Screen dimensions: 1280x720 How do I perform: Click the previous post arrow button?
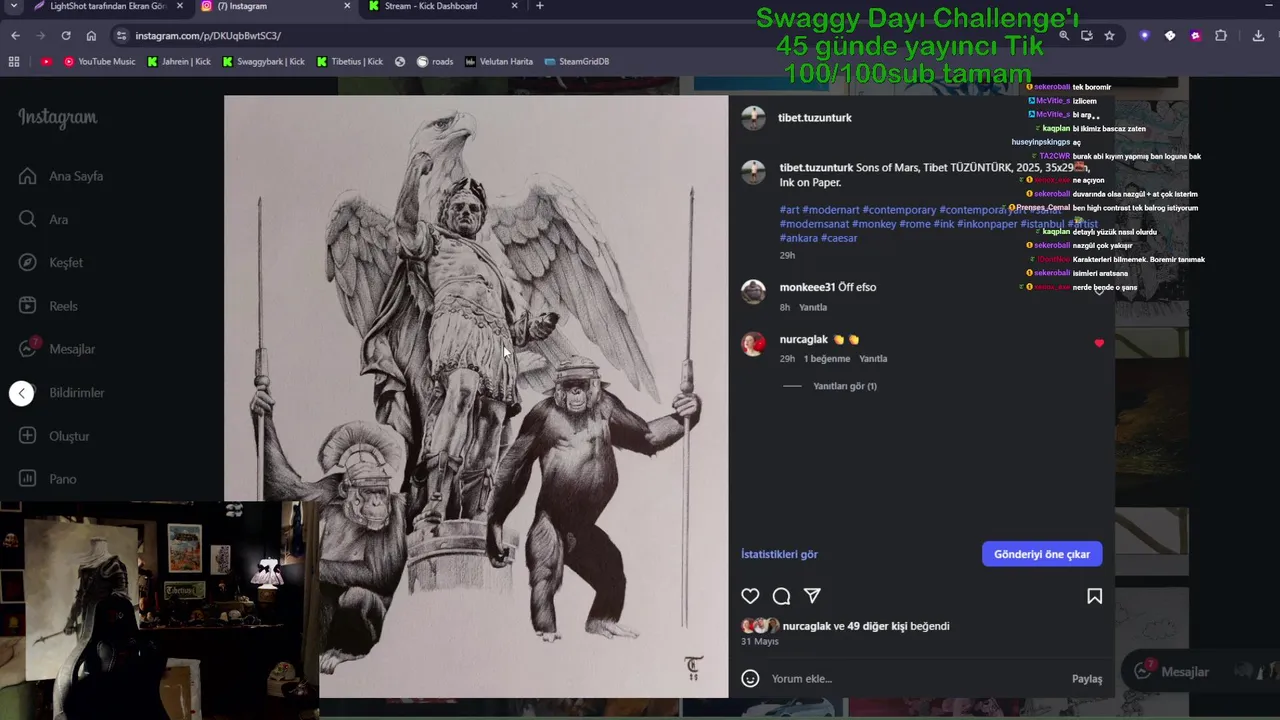(x=22, y=393)
